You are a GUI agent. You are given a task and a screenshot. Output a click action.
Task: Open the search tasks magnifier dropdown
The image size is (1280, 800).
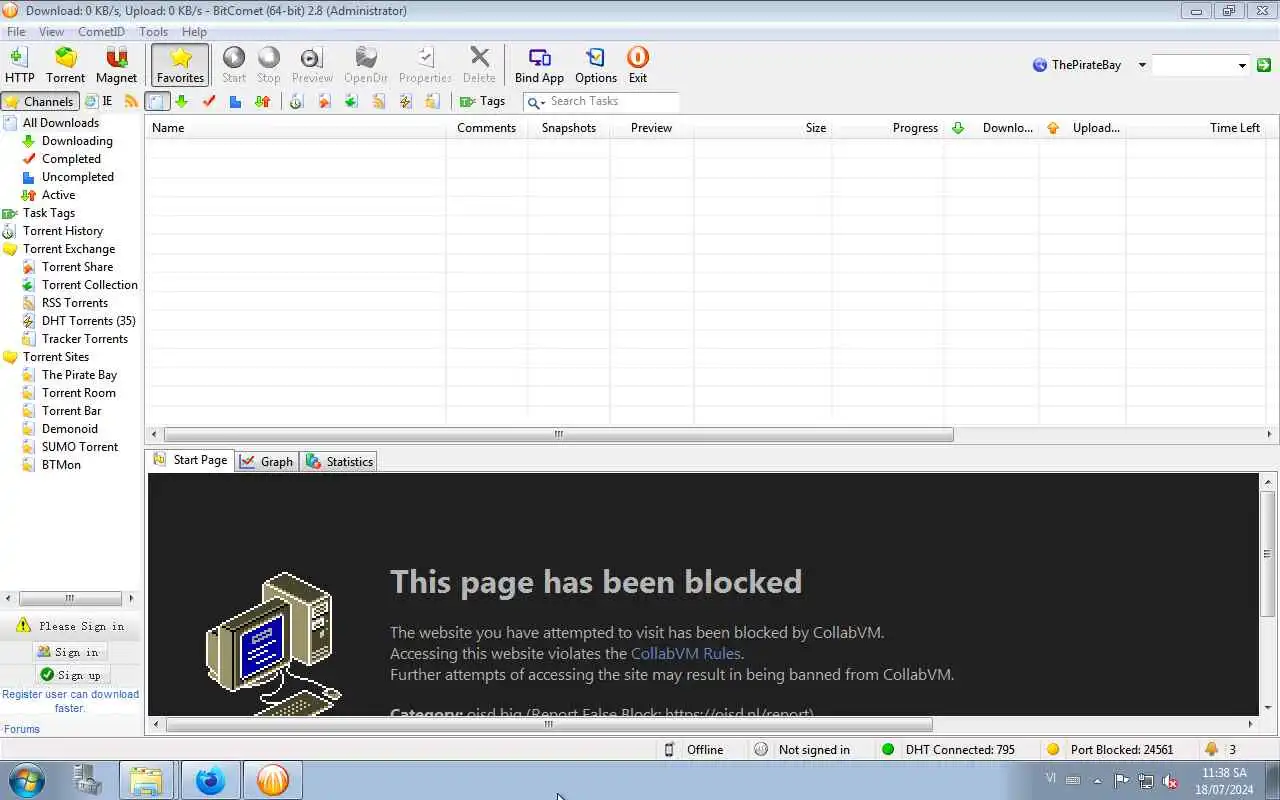pos(536,102)
